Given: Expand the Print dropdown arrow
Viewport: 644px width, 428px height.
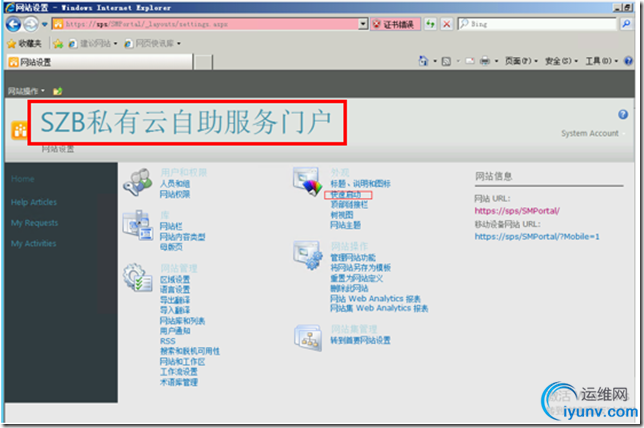Looking at the screenshot, I should (x=496, y=61).
